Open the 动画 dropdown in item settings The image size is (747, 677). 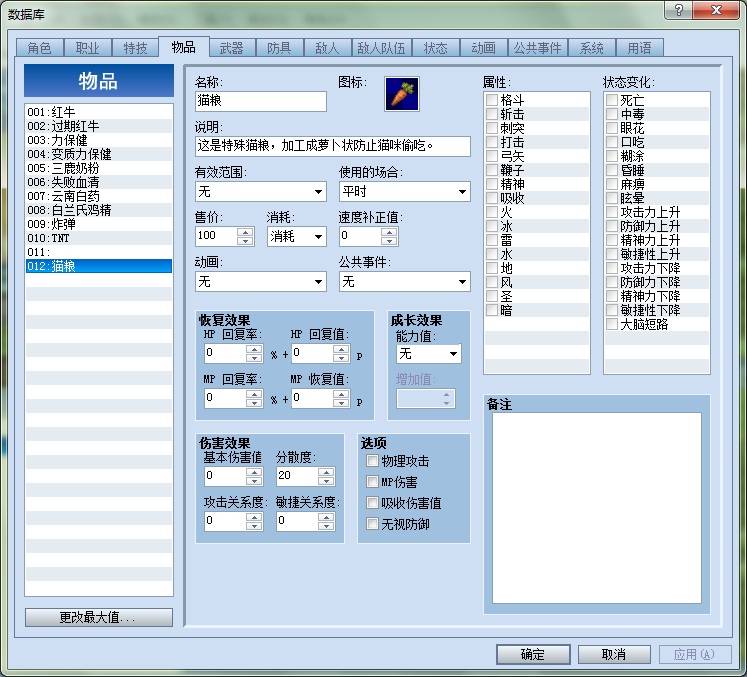261,282
